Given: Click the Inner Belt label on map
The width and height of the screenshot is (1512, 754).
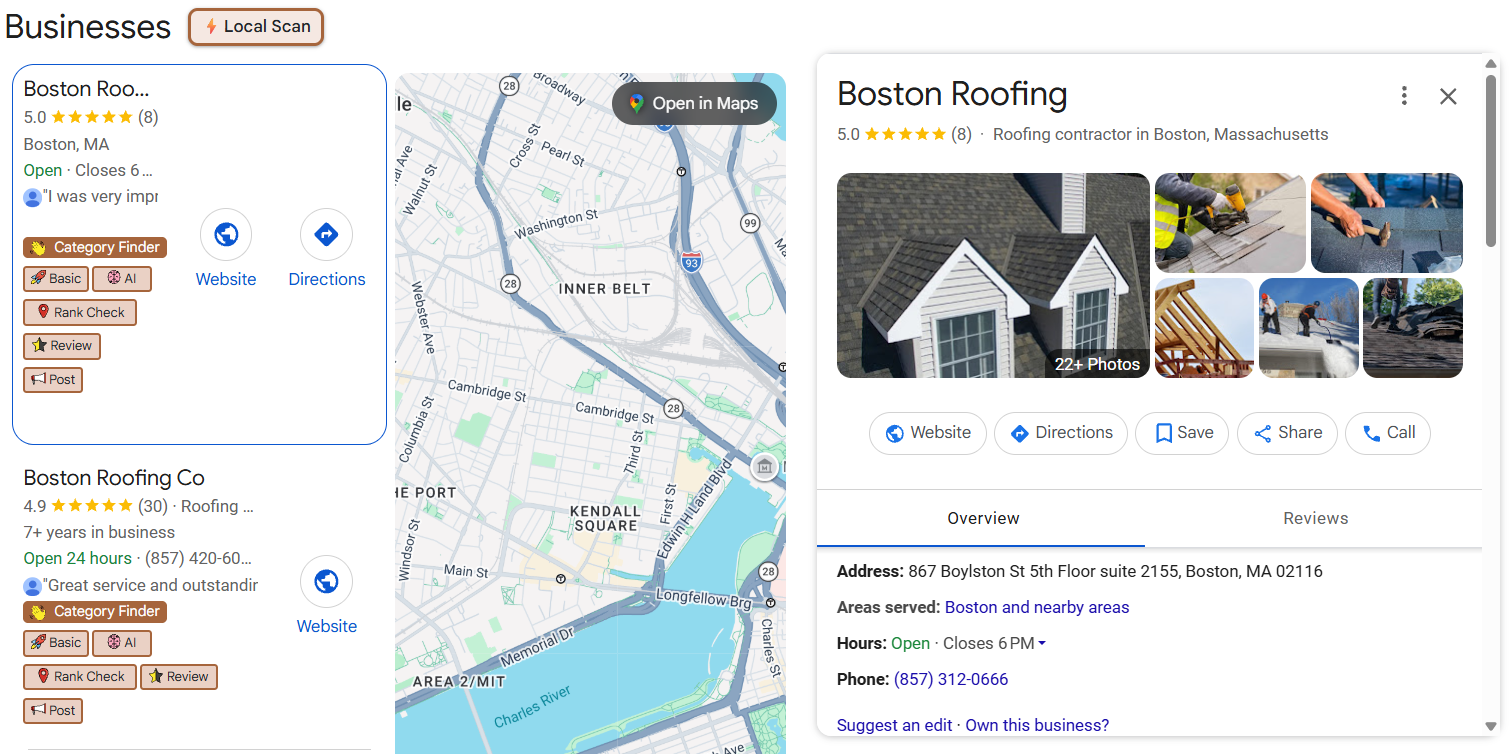Looking at the screenshot, I should pyautogui.click(x=604, y=289).
